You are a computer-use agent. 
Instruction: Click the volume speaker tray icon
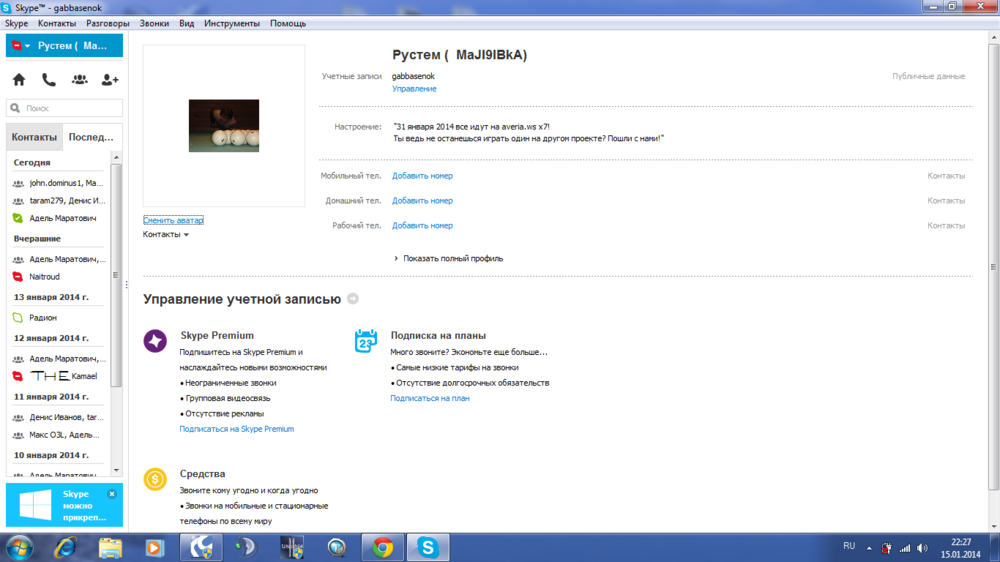(922, 548)
